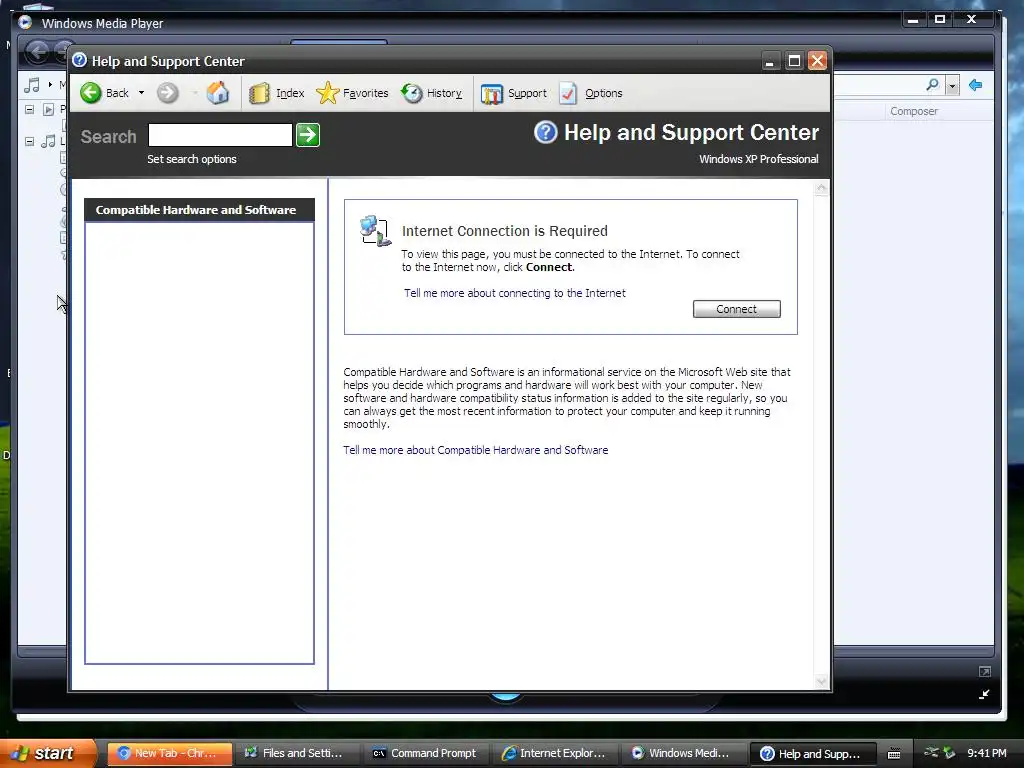The width and height of the screenshot is (1024, 768).
Task: Maximize the Help and Support Center window
Action: tap(794, 61)
